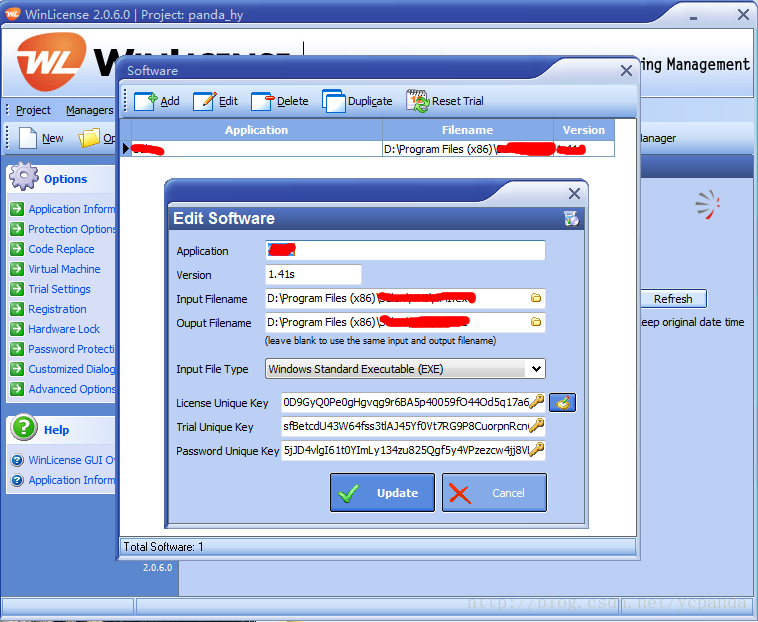Click the Refresh button in main window
The height and width of the screenshot is (622, 758).
673,299
